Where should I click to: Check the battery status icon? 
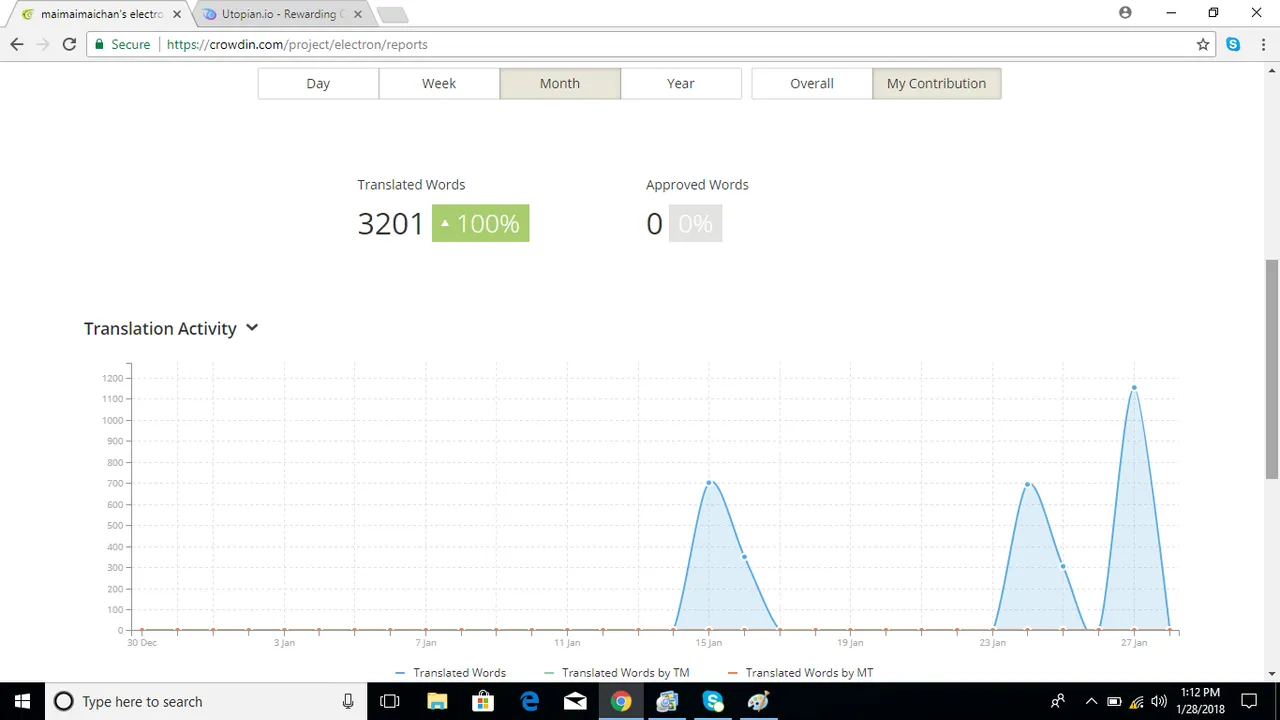(1114, 701)
